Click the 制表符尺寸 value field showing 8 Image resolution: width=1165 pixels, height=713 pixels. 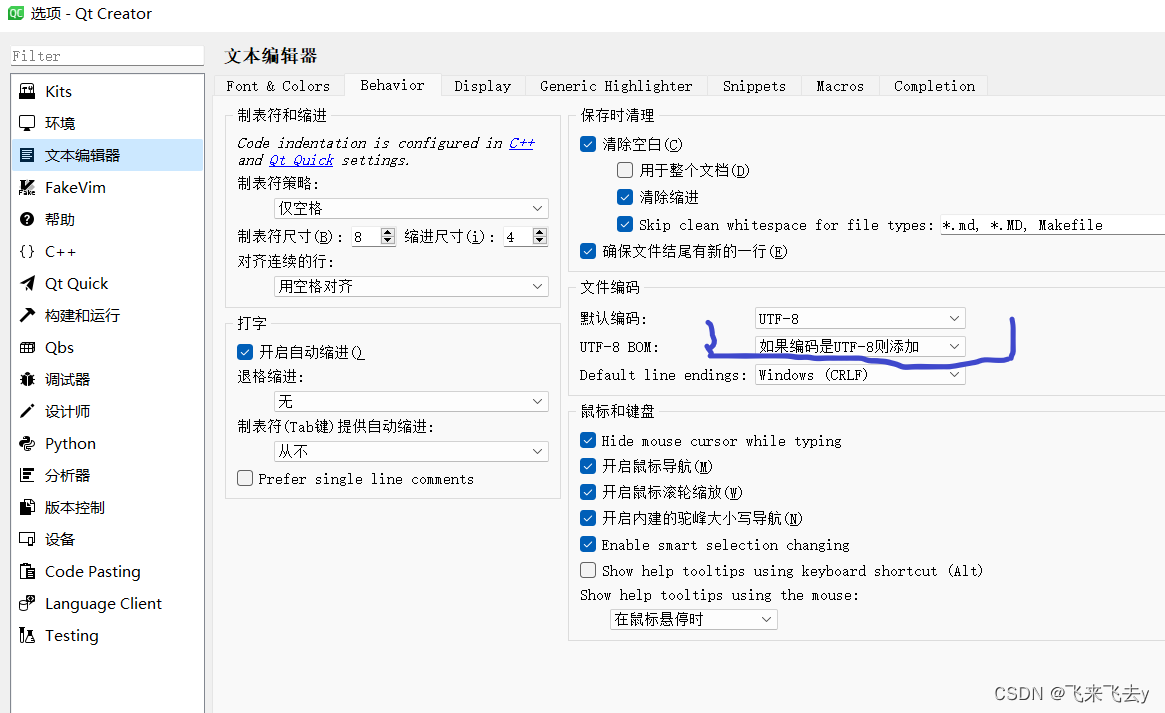coord(366,236)
